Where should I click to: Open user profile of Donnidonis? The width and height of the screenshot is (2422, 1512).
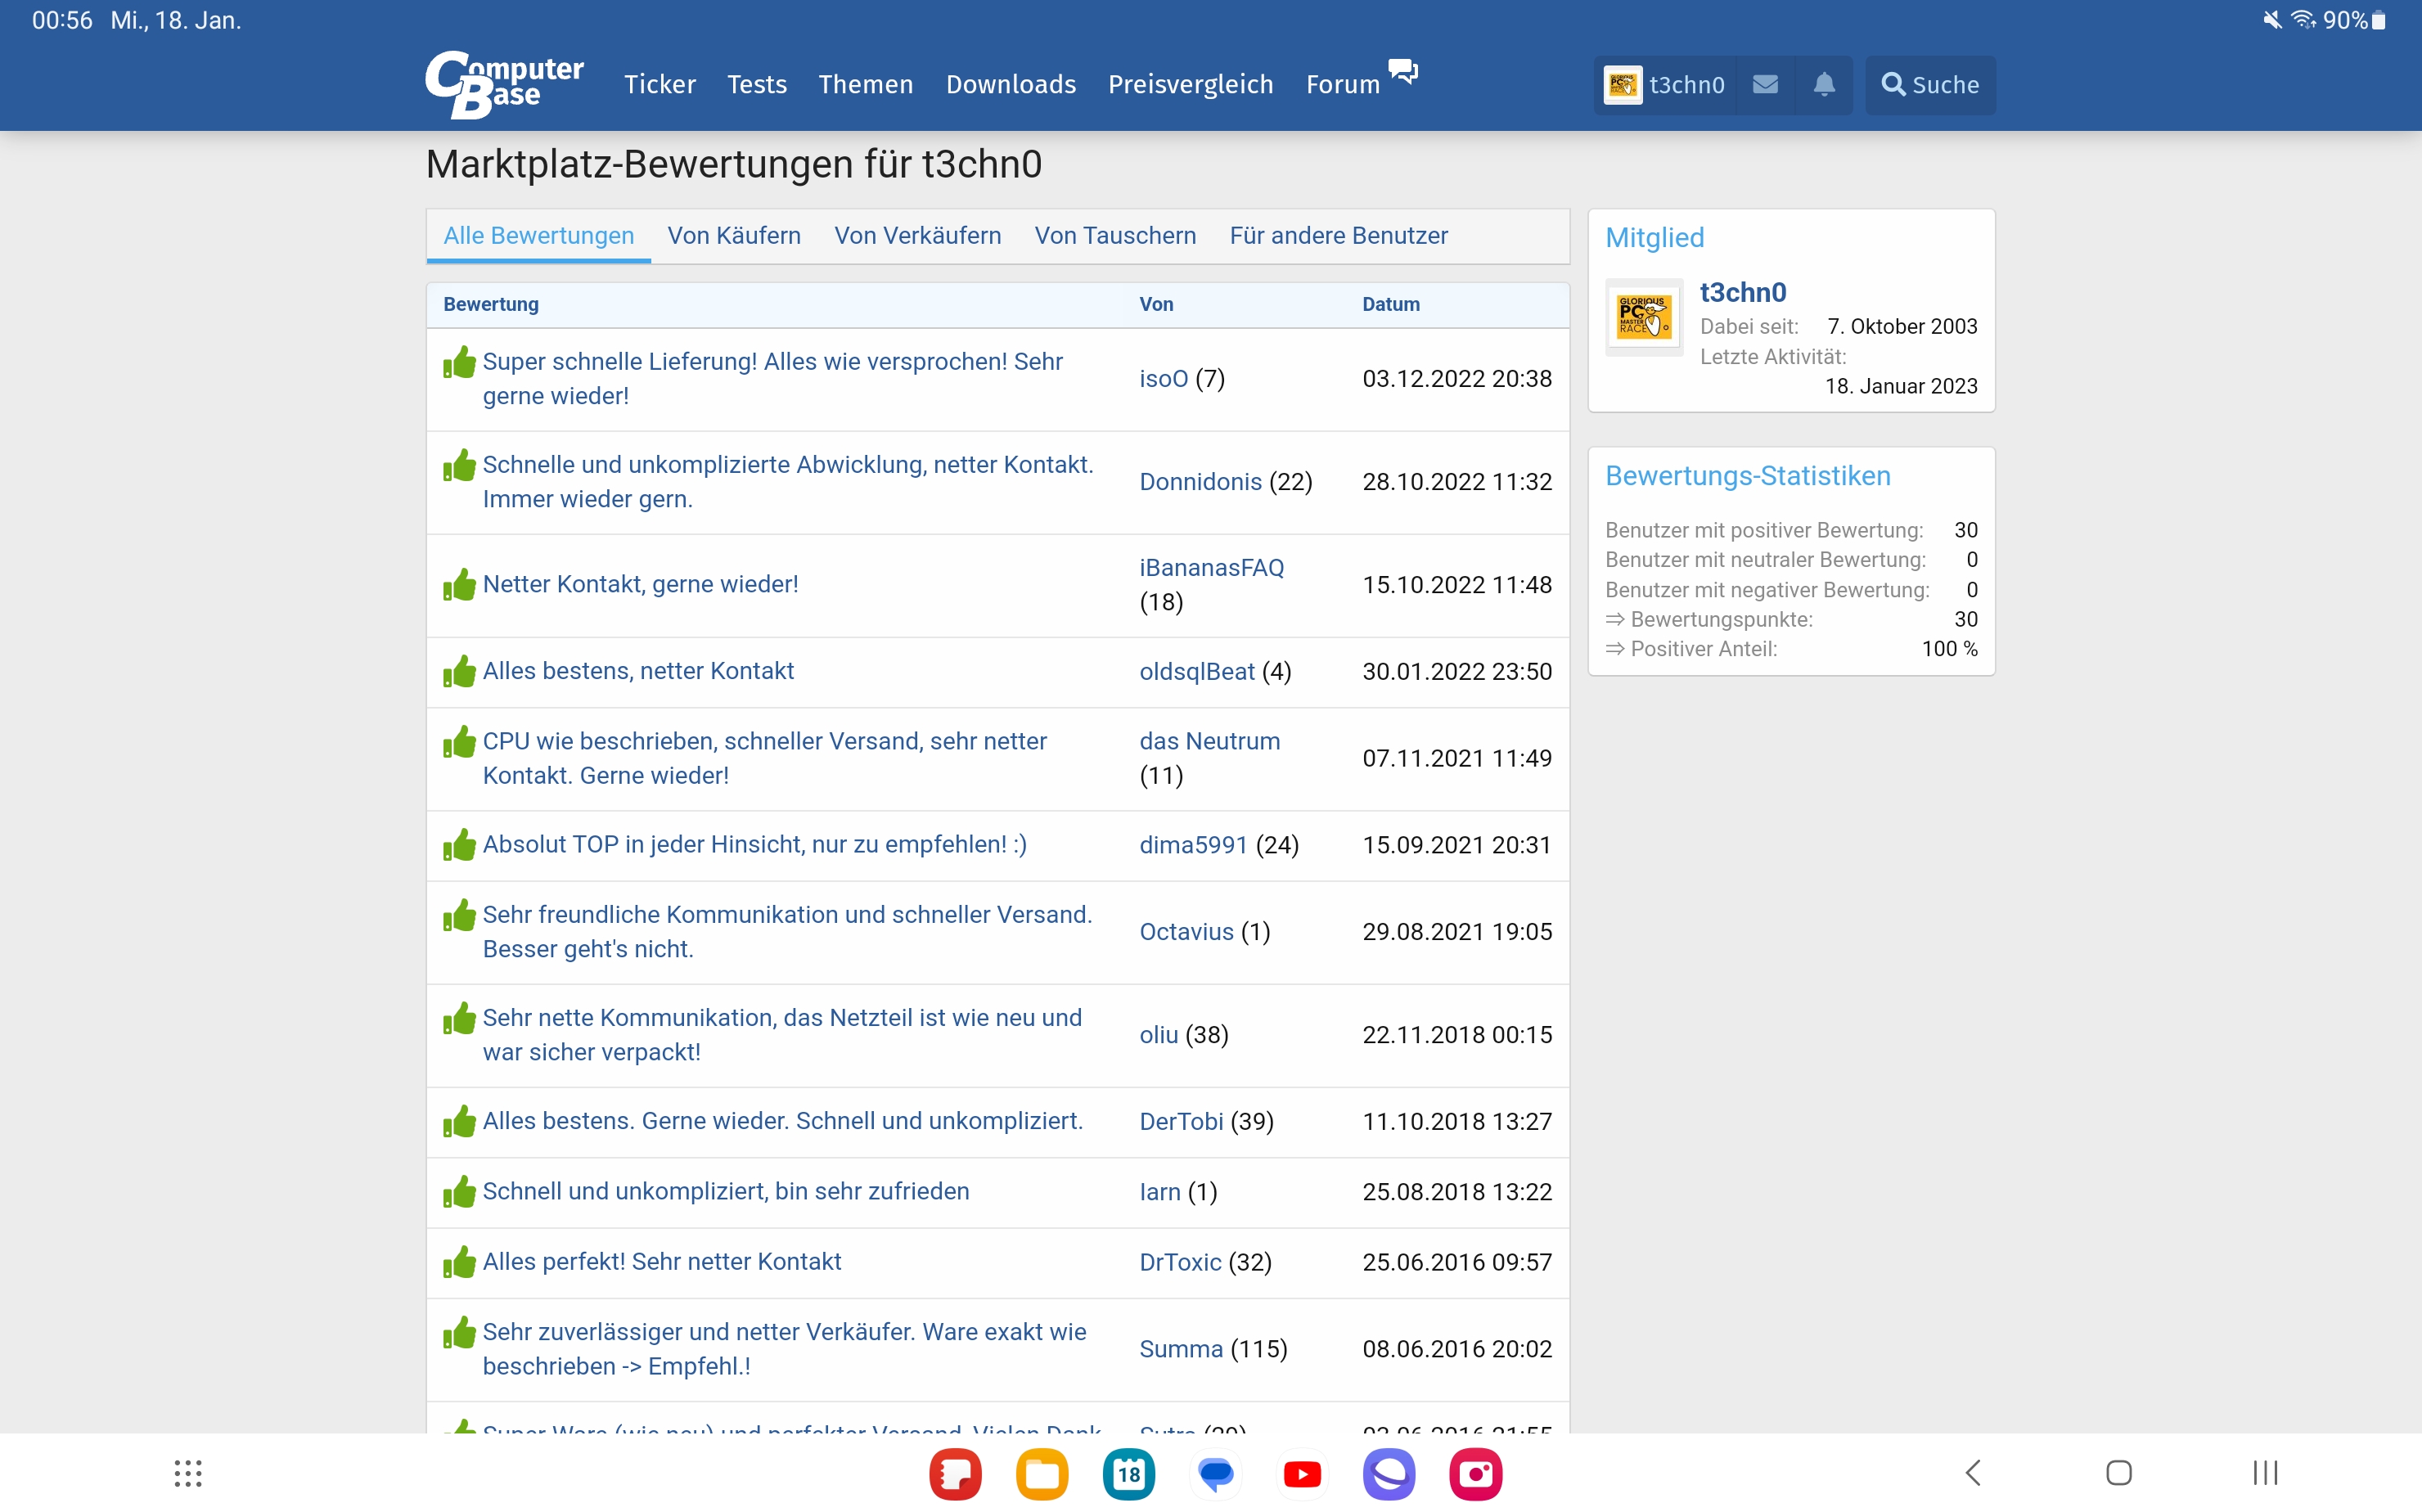coord(1200,482)
